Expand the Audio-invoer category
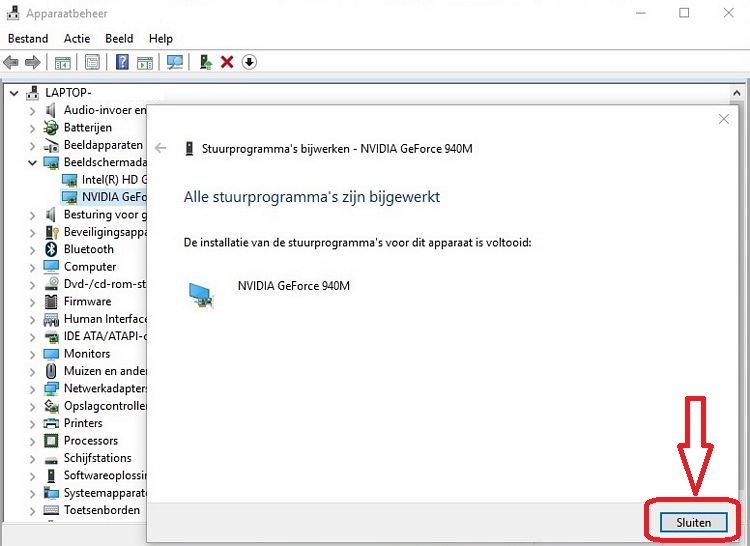The width and height of the screenshot is (750, 546). tap(32, 110)
